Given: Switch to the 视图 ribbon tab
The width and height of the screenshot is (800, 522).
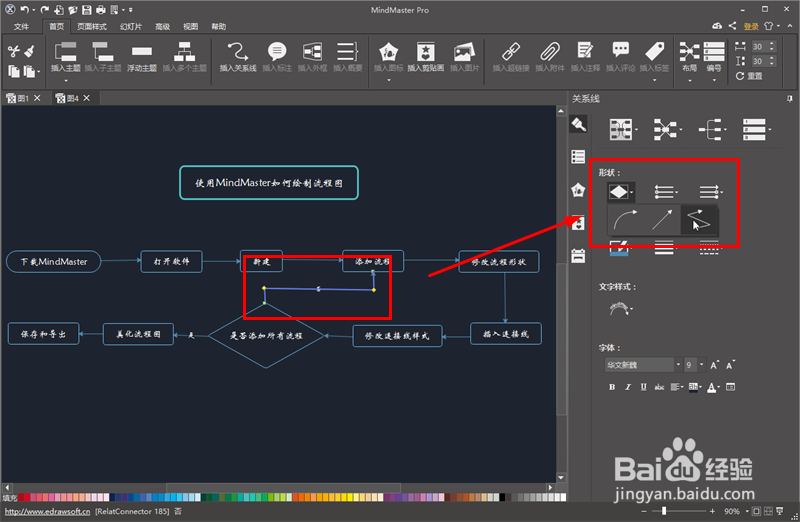Looking at the screenshot, I should click(x=190, y=26).
